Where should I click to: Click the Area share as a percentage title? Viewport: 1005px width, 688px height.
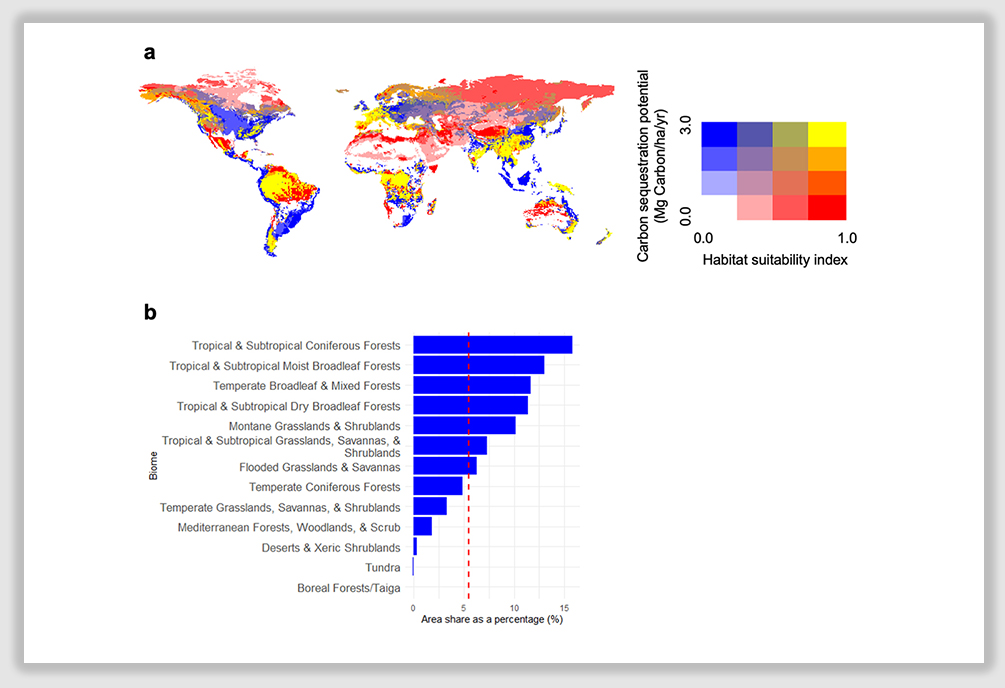491,620
